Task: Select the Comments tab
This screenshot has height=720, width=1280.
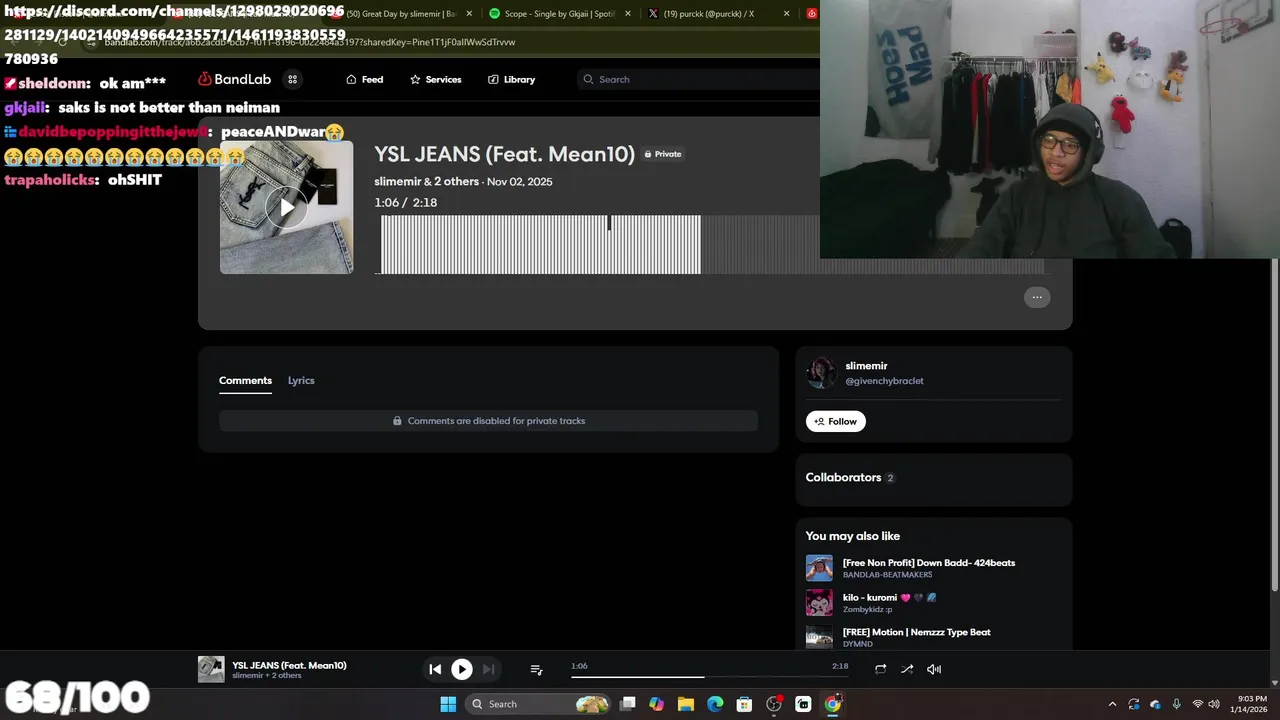Action: [x=245, y=380]
